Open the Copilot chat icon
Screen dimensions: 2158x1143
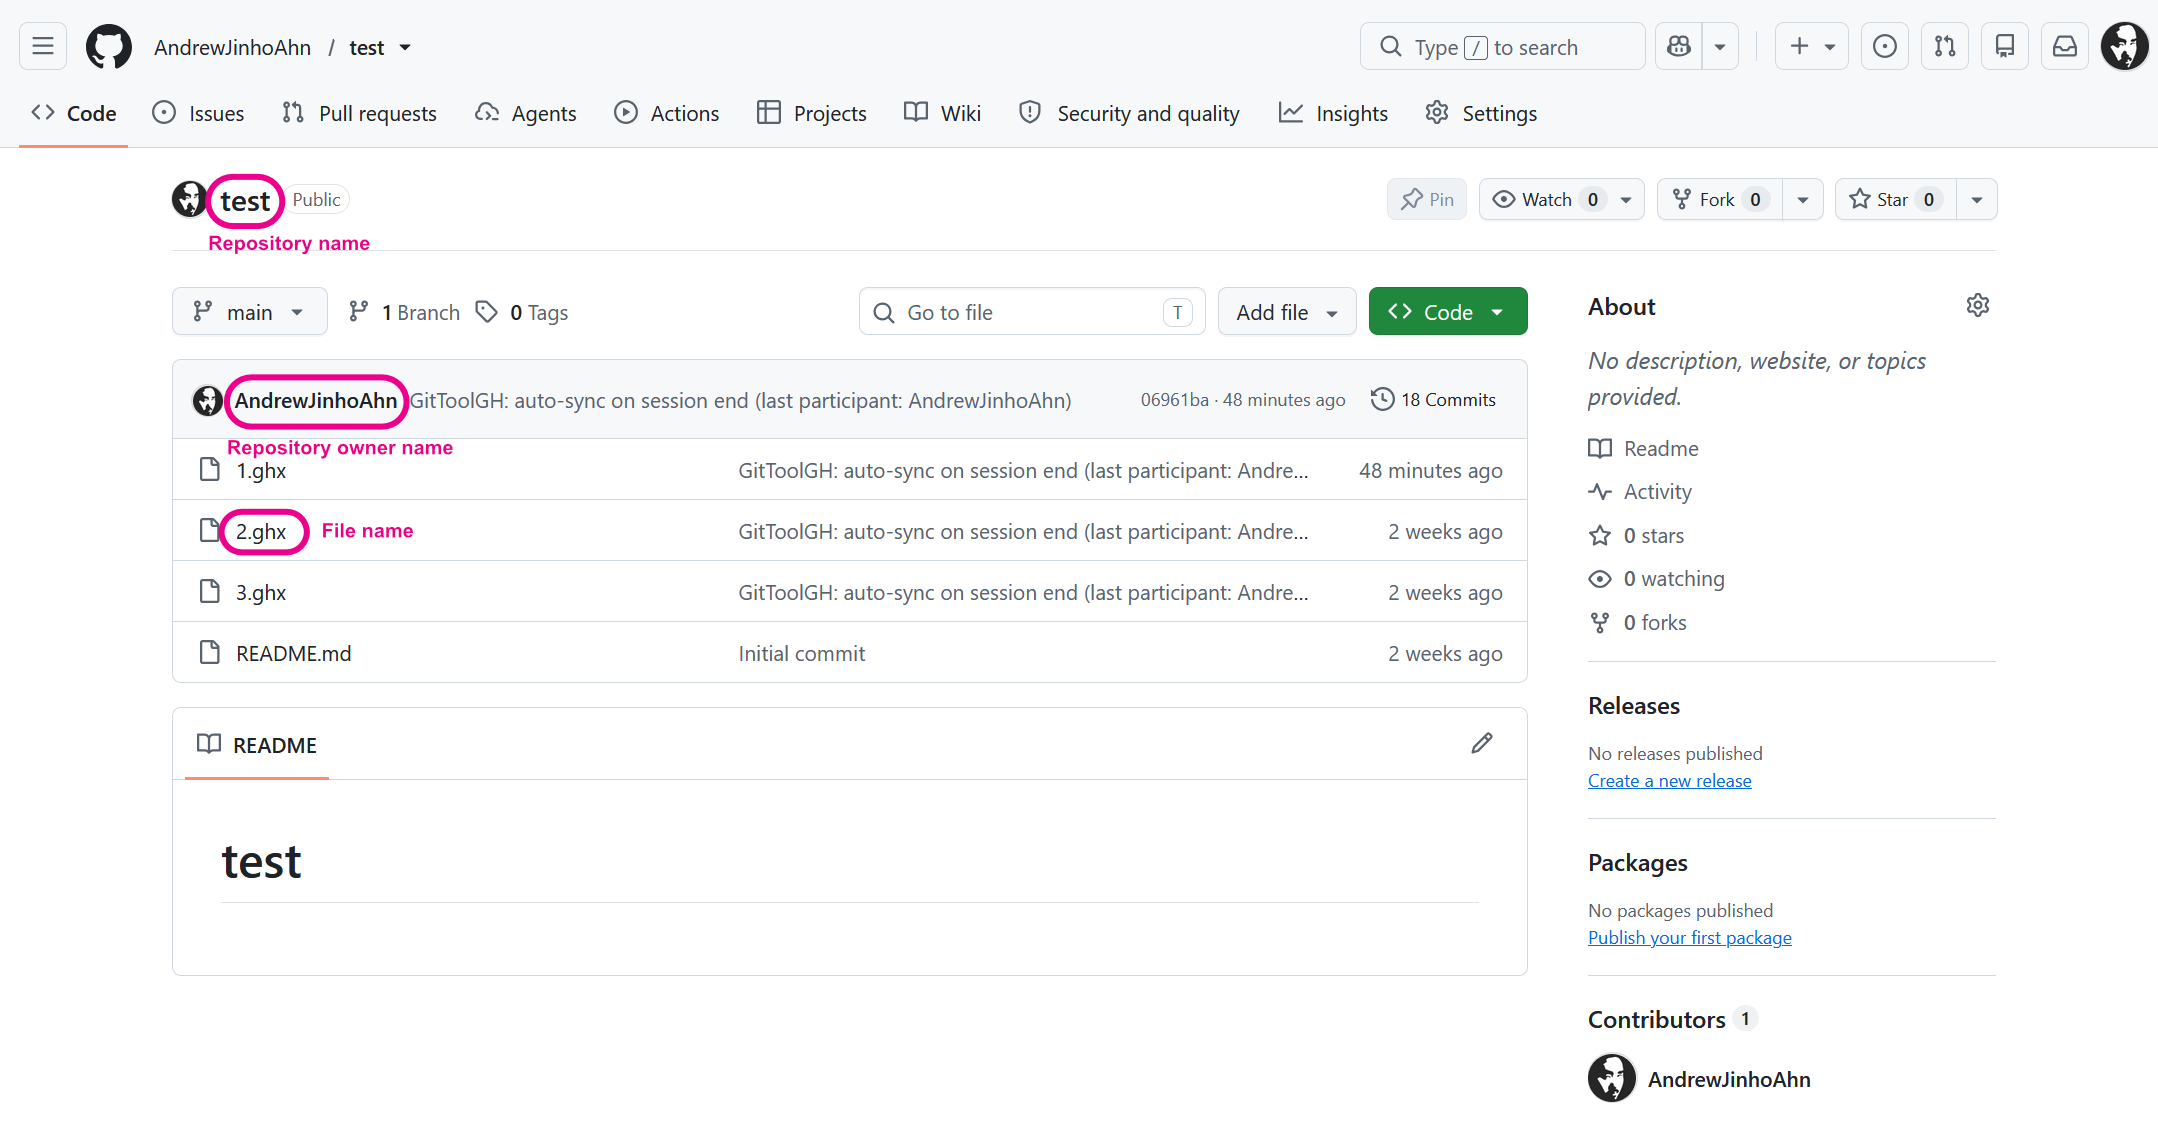coord(1679,46)
